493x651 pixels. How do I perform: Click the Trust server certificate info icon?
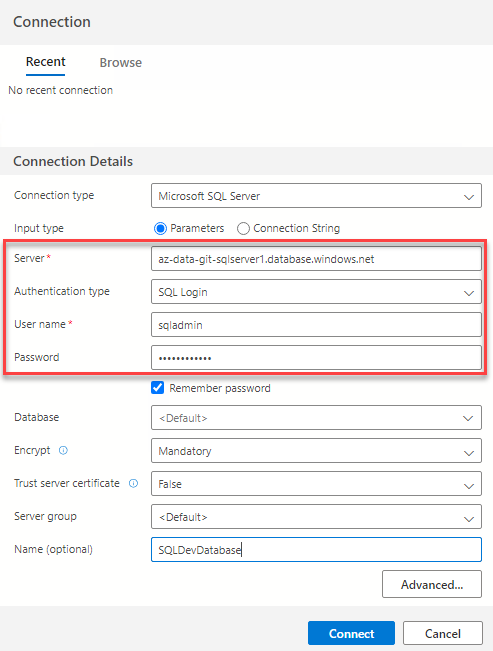(133, 483)
